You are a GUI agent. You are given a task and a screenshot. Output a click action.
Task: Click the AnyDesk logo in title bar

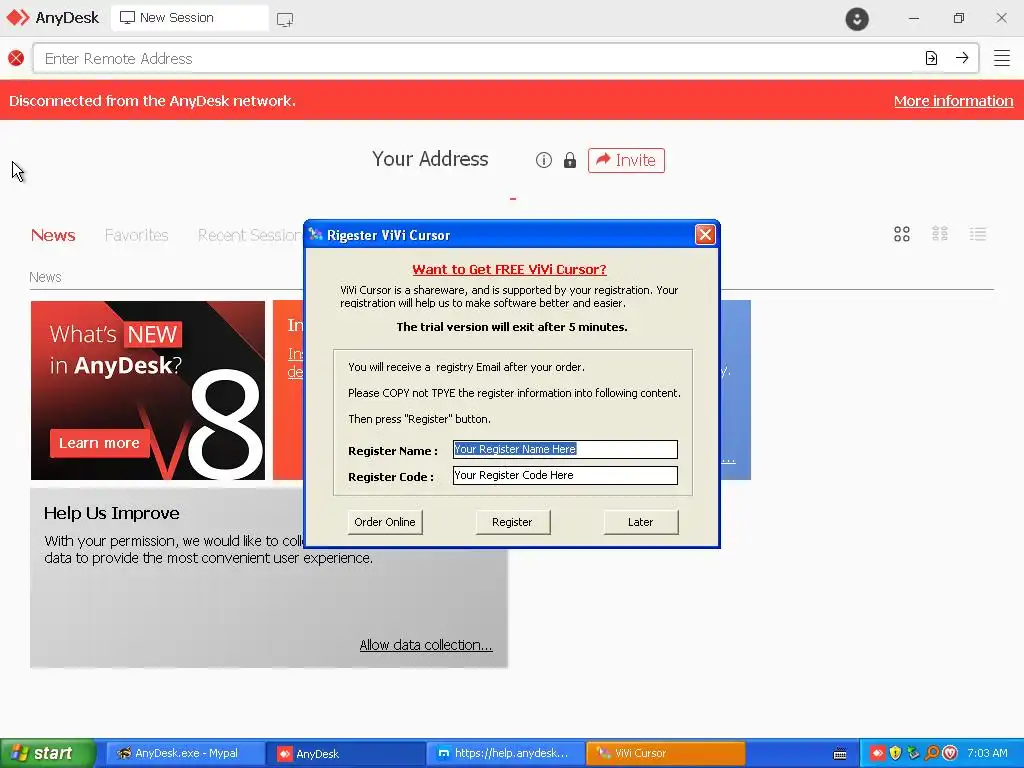(18, 18)
